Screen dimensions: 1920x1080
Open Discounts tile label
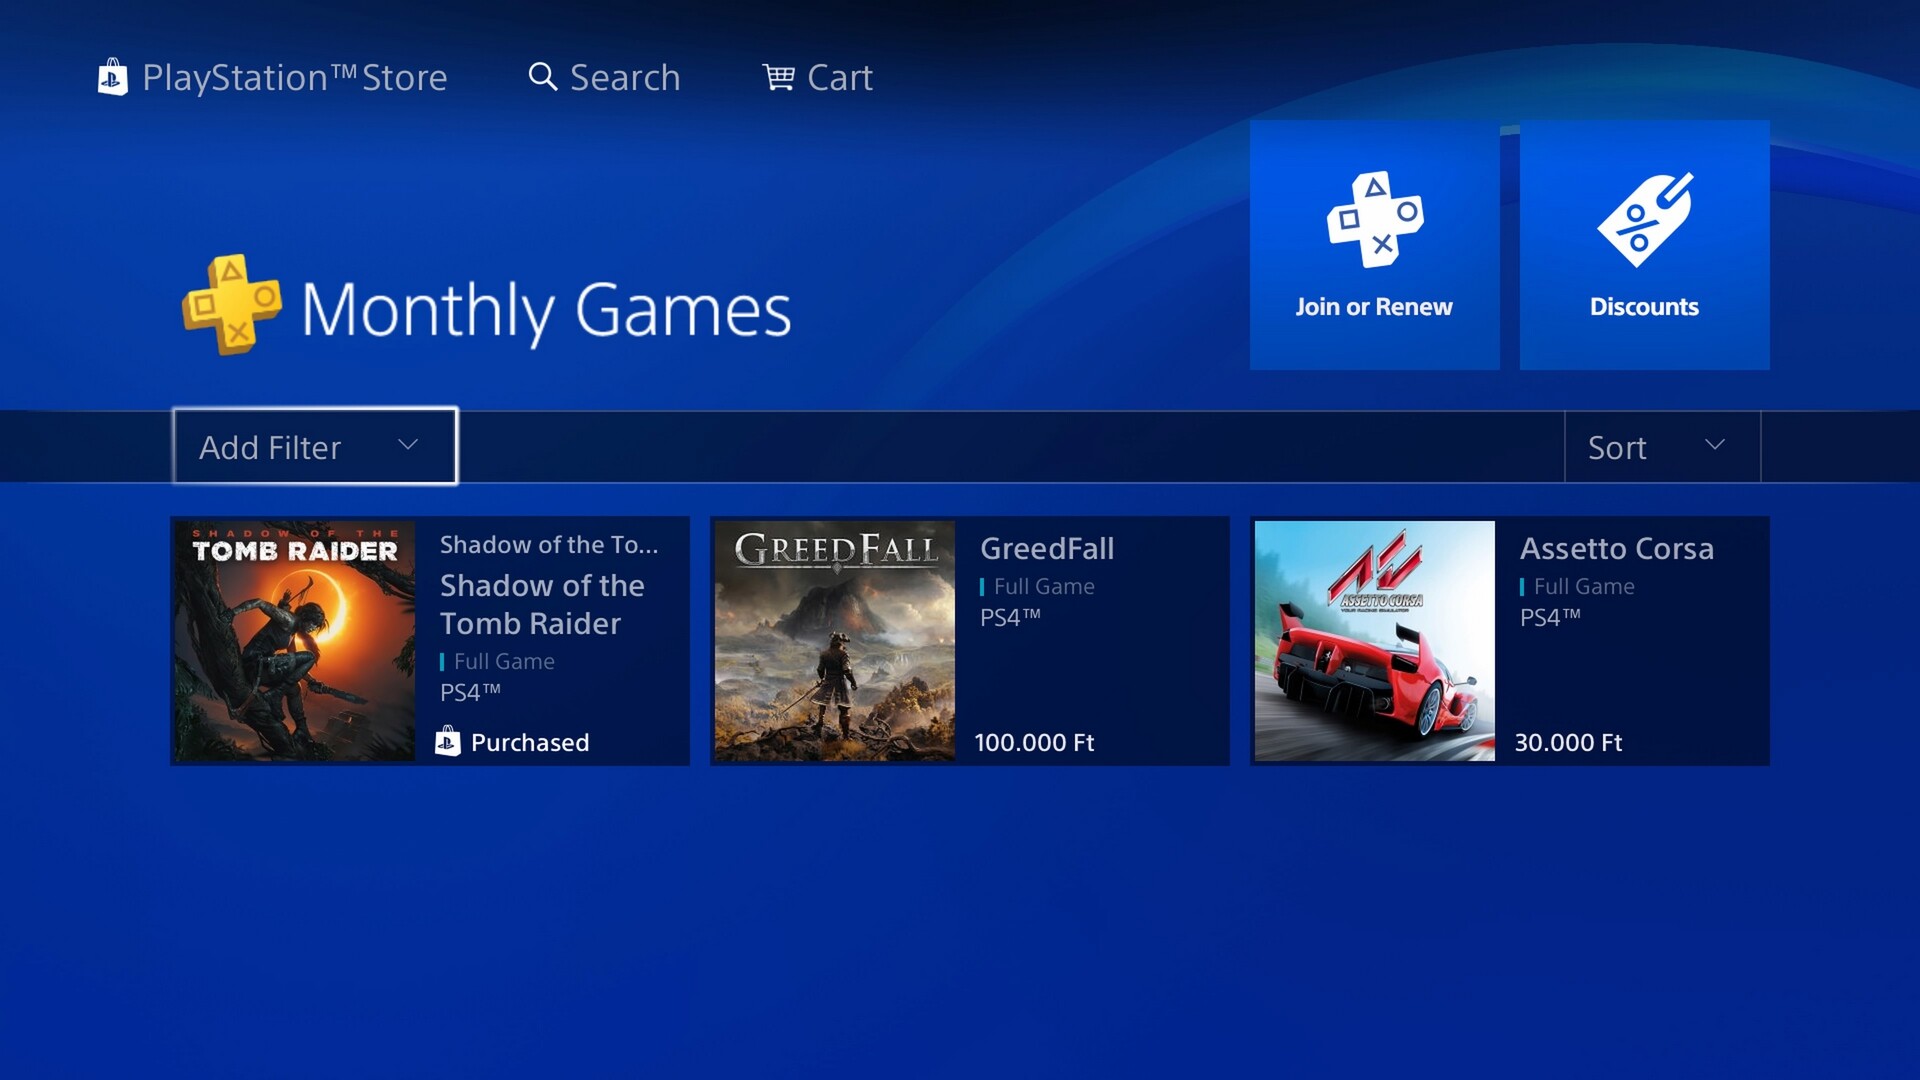pyautogui.click(x=1644, y=307)
